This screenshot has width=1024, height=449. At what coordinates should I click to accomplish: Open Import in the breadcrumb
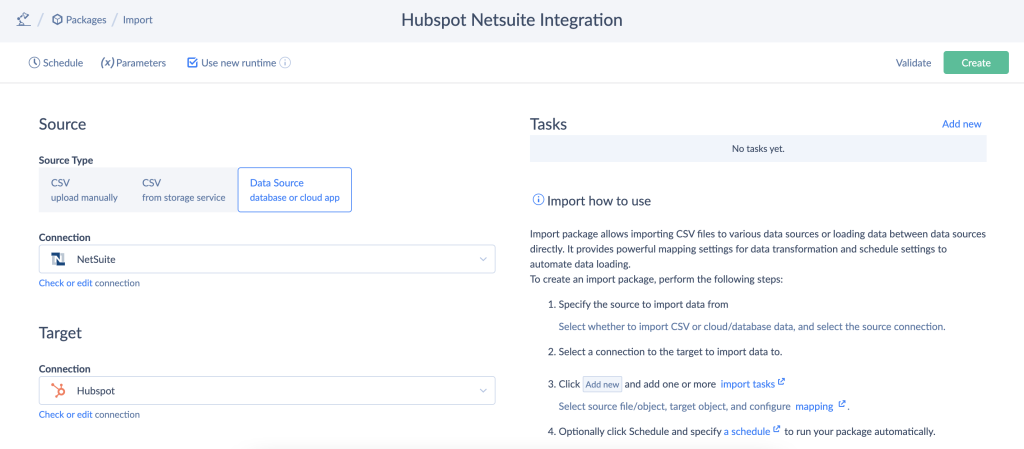click(x=138, y=20)
